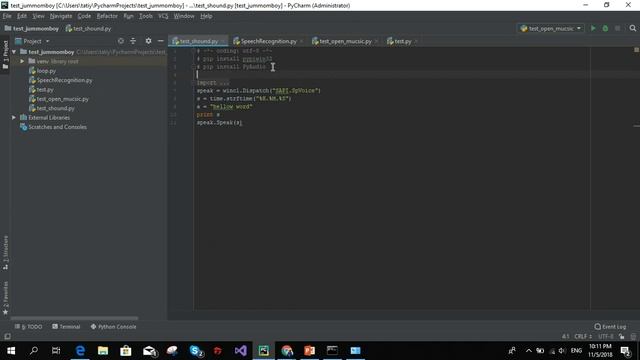Open the Help menu
The height and width of the screenshot is (360, 640).
(206, 16)
